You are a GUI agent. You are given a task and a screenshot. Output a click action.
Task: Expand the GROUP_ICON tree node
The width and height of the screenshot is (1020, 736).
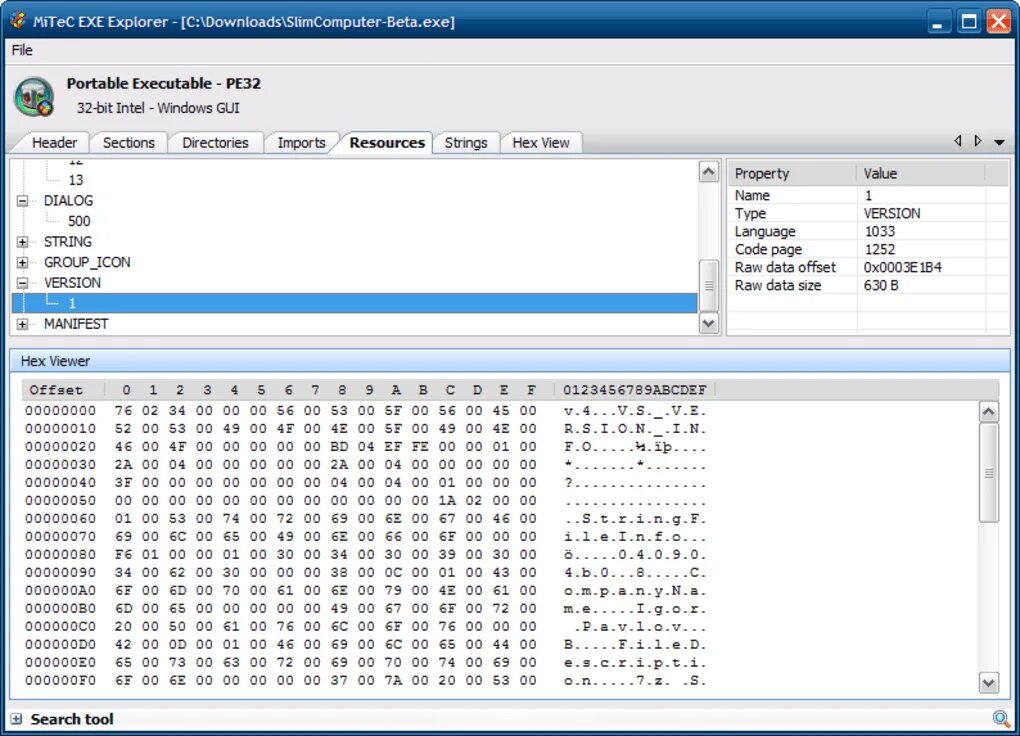(x=22, y=263)
